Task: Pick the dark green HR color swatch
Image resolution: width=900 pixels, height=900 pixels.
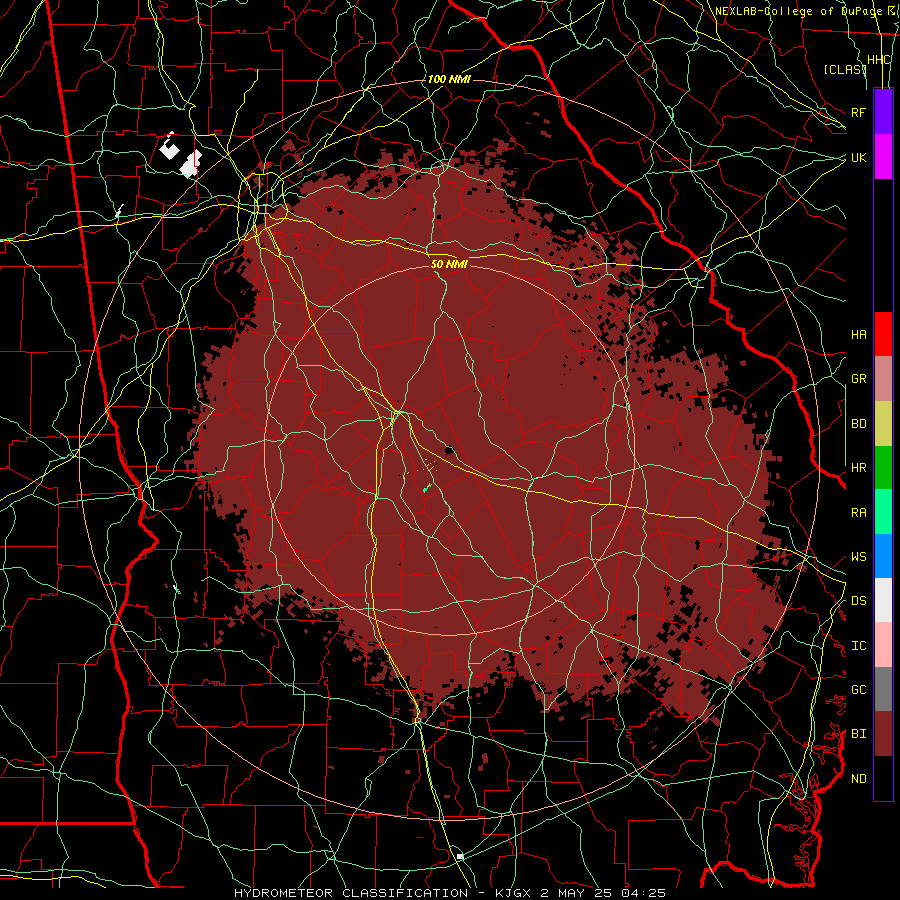Action: pyautogui.click(x=883, y=468)
